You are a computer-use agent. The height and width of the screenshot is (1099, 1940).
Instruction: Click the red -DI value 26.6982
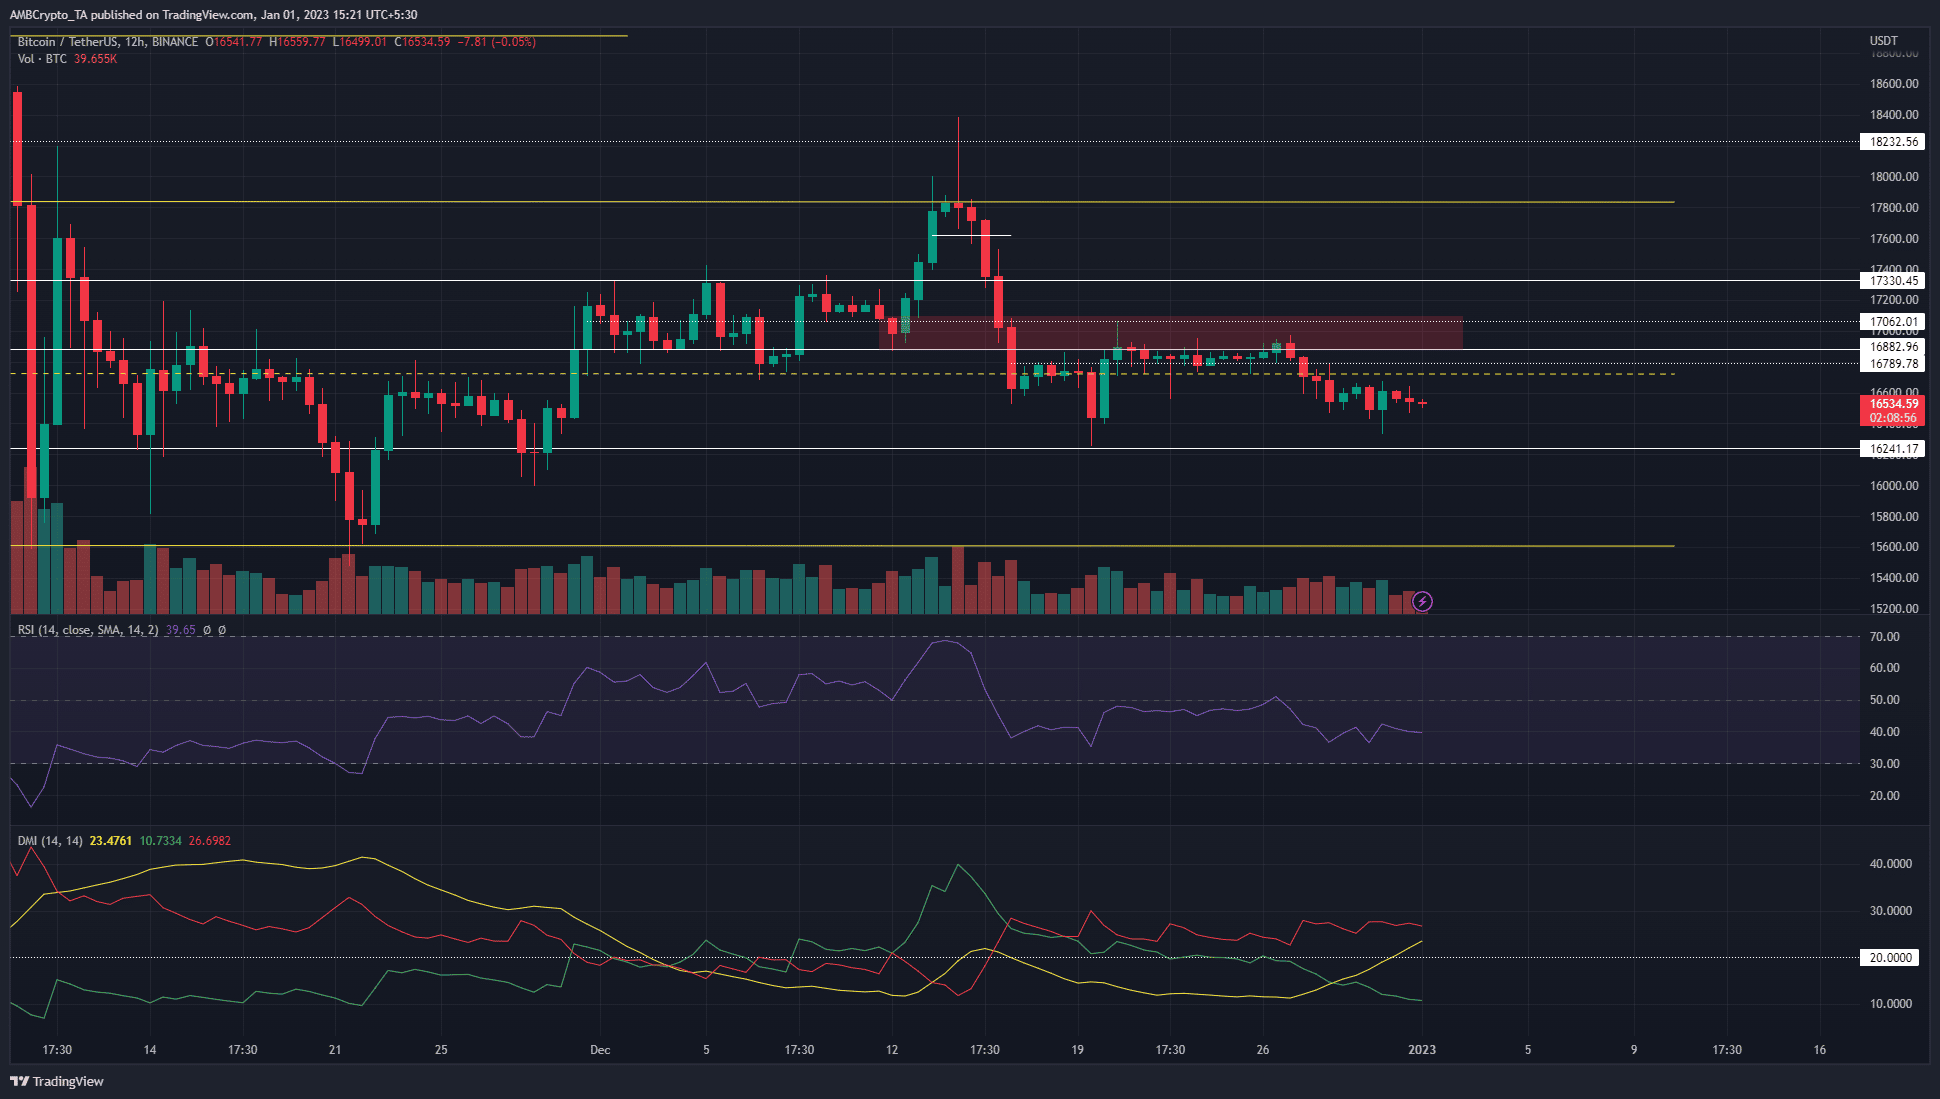(210, 841)
